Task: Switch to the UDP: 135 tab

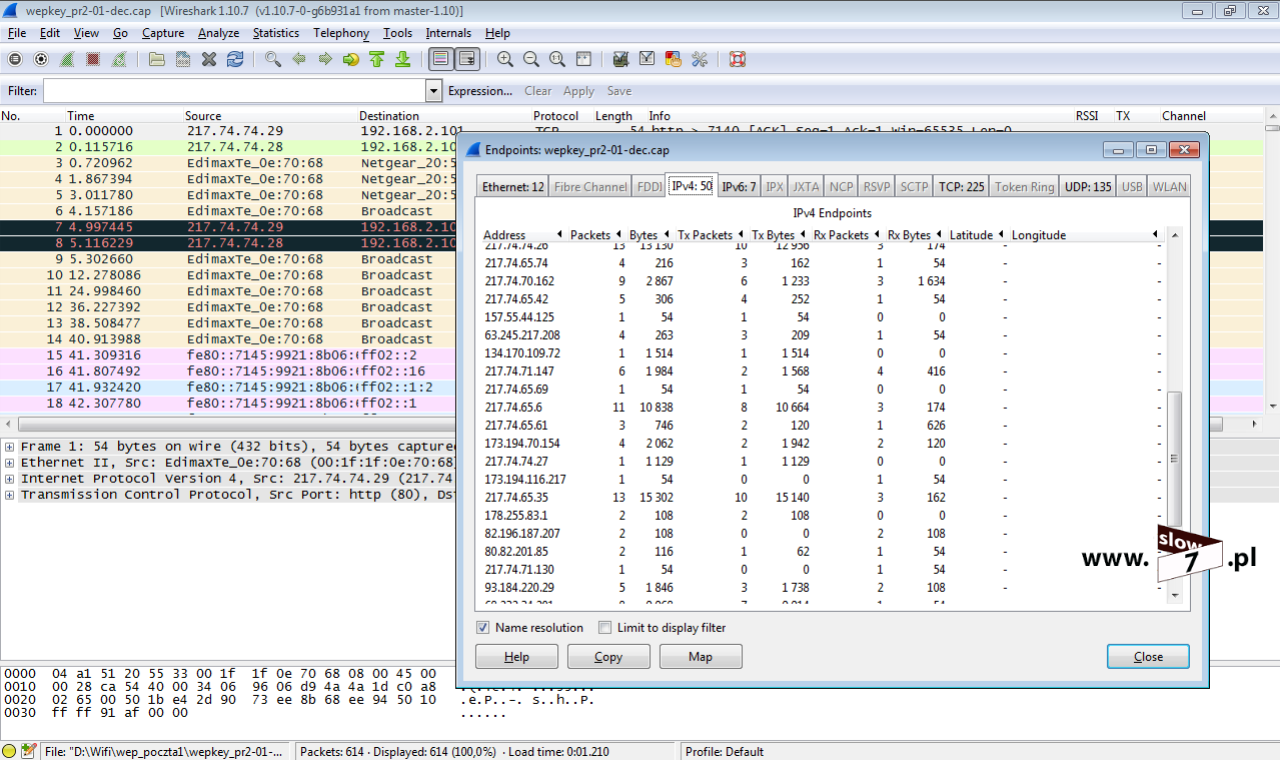Action: coord(1088,187)
